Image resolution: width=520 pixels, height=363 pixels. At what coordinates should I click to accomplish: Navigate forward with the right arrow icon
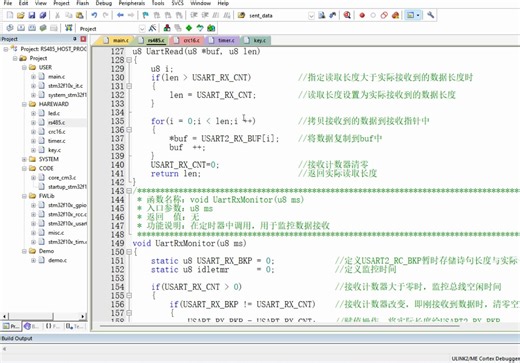(131, 15)
